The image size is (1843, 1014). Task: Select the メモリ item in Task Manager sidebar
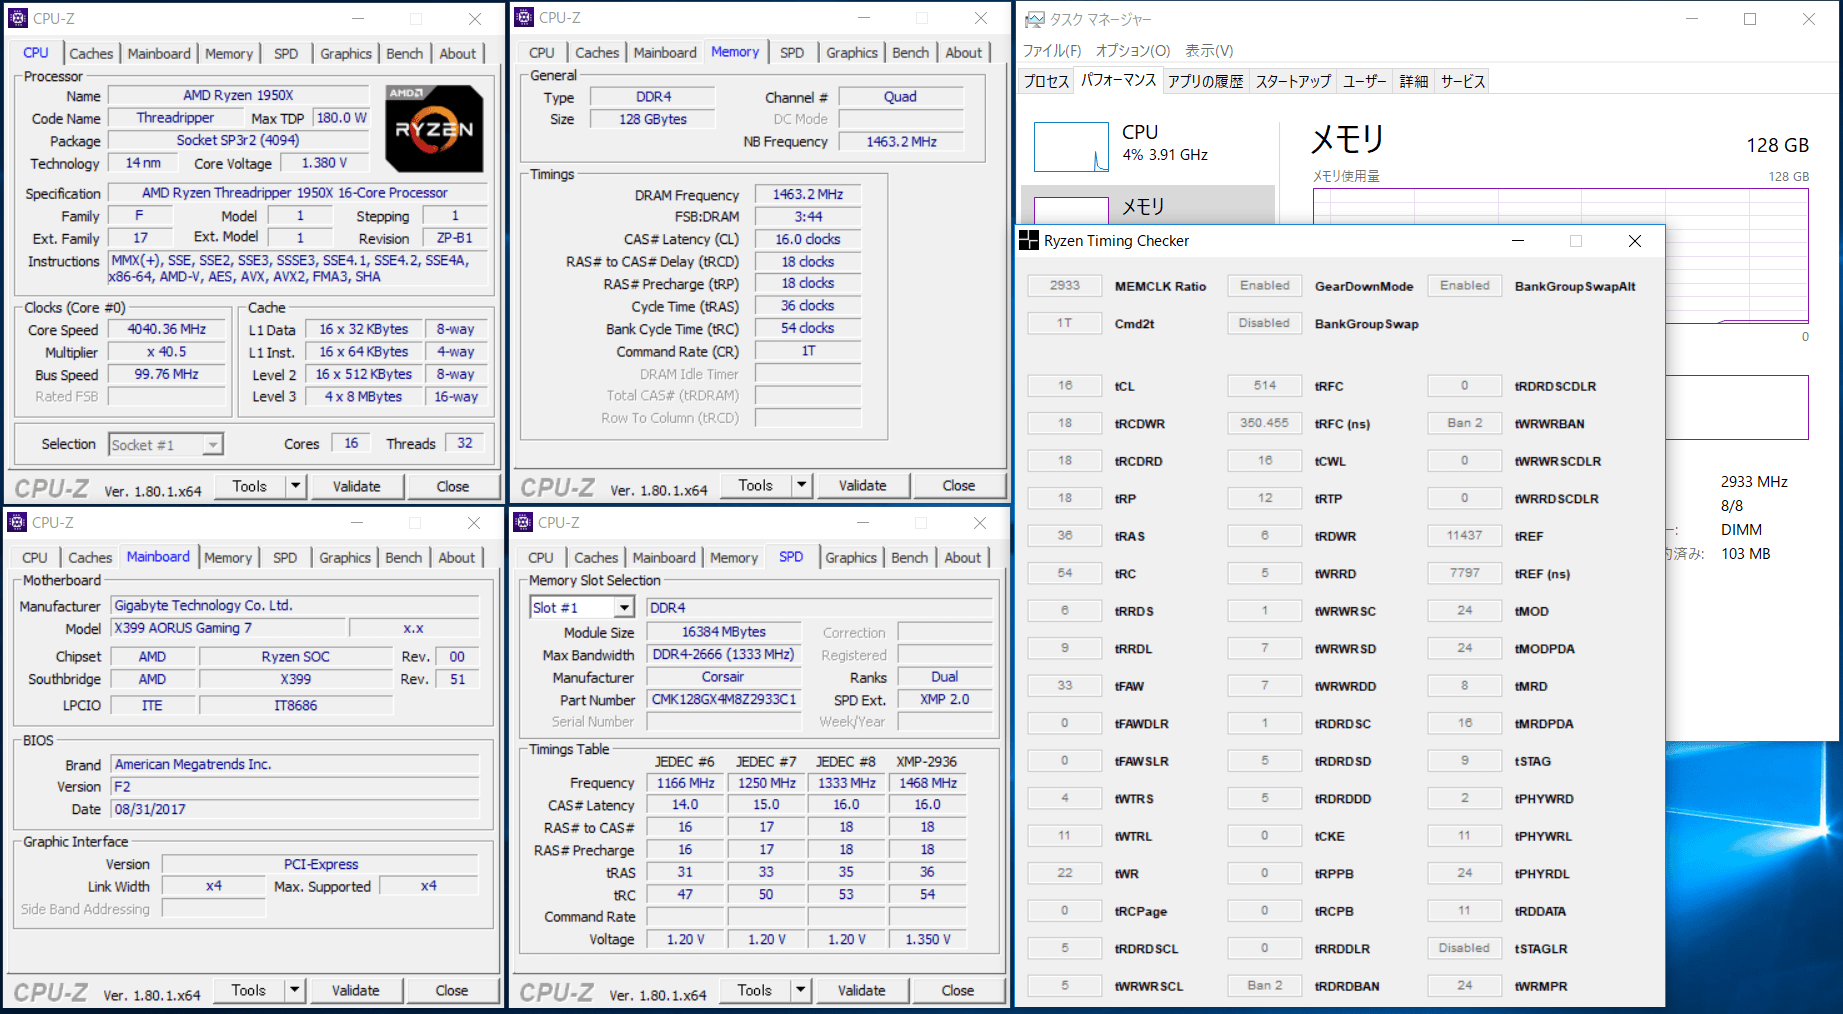click(x=1147, y=205)
